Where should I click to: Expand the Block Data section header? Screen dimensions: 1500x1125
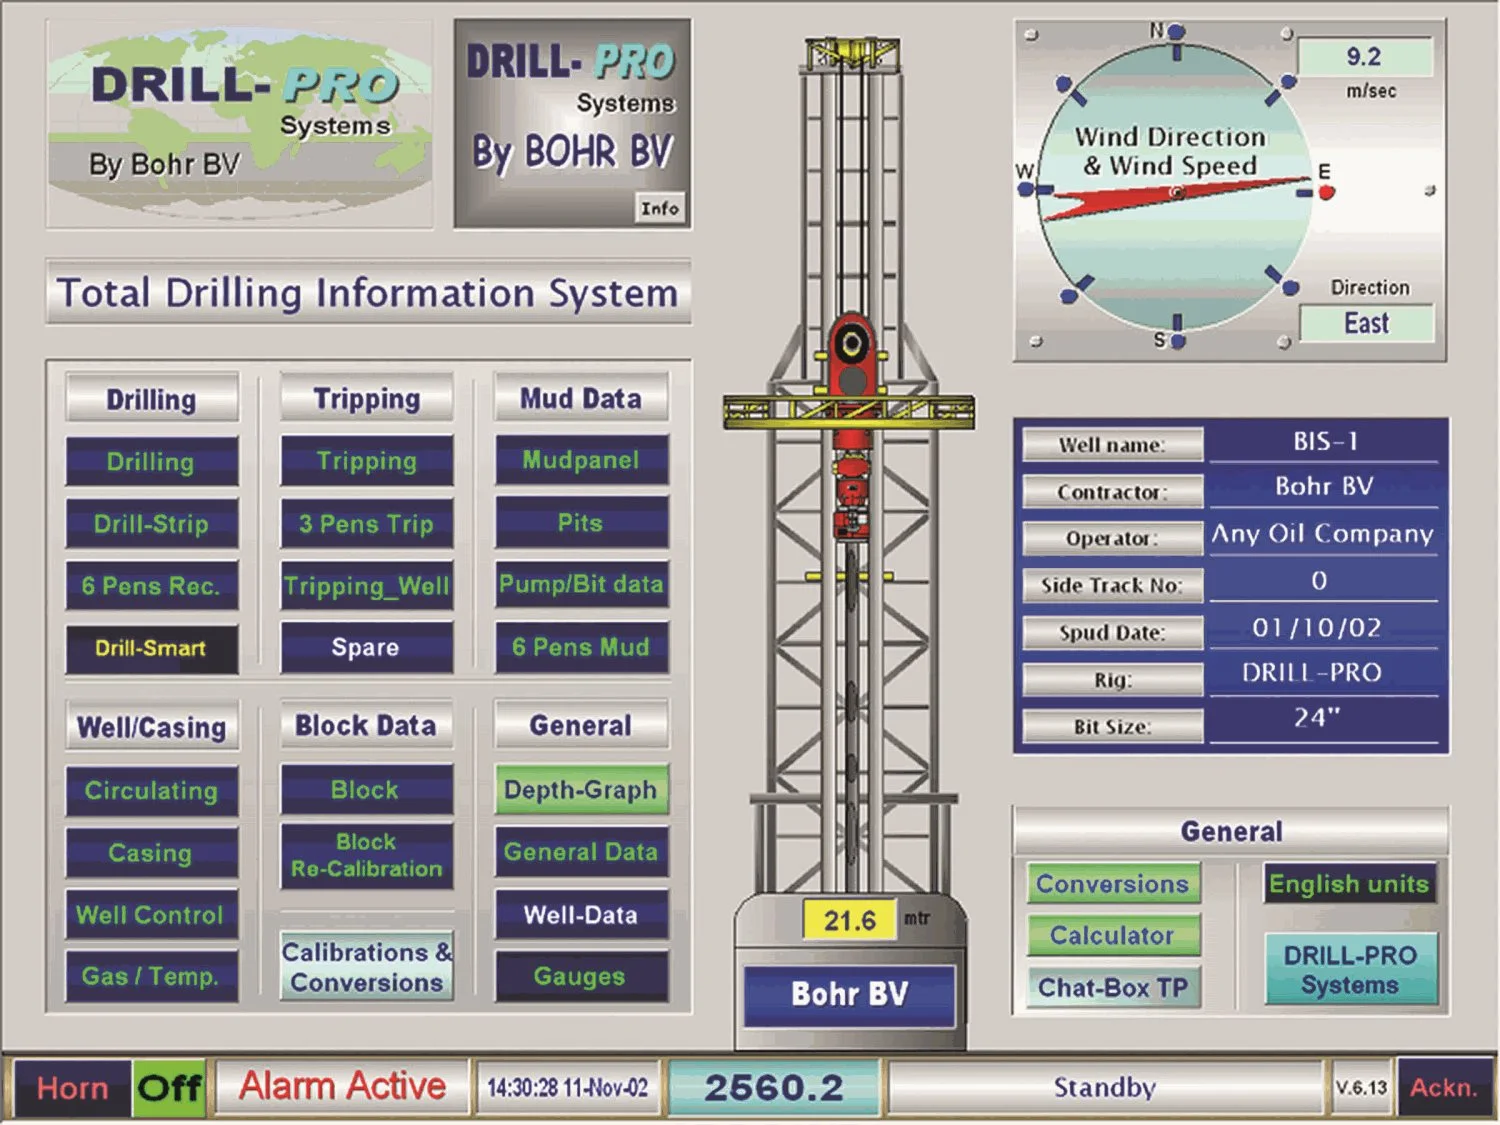click(366, 725)
